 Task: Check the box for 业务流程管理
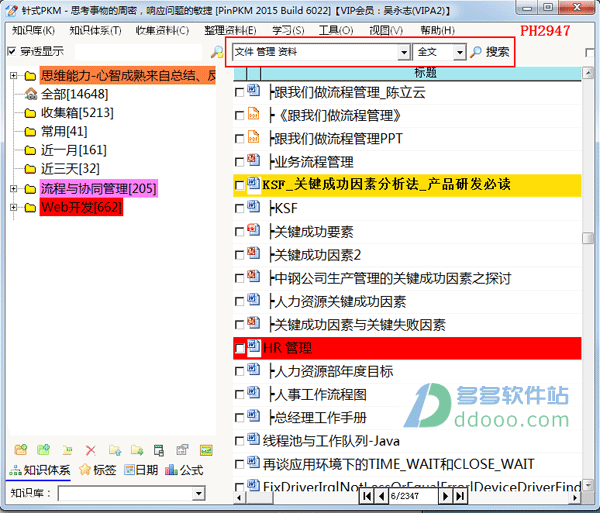click(239, 162)
